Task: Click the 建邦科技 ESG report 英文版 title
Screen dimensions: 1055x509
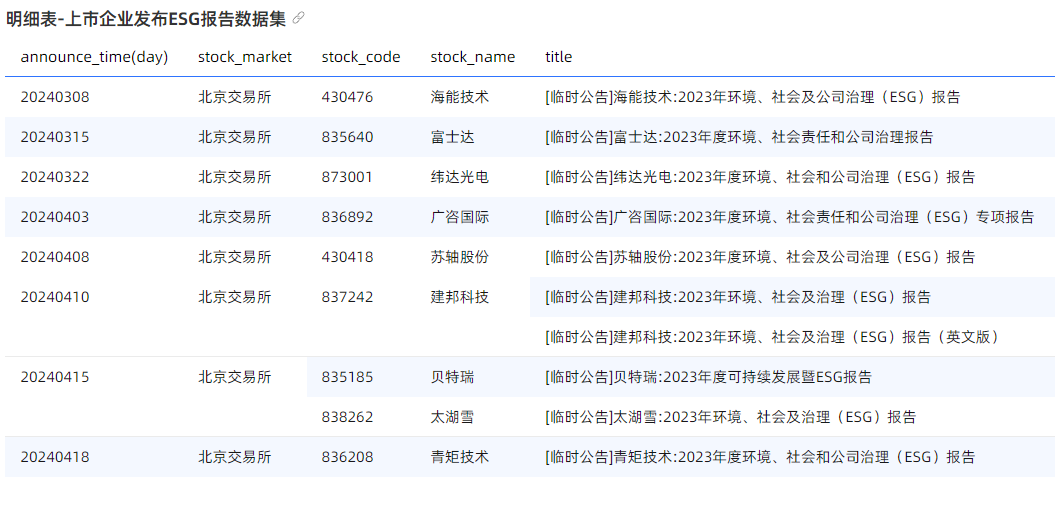Action: (x=772, y=337)
